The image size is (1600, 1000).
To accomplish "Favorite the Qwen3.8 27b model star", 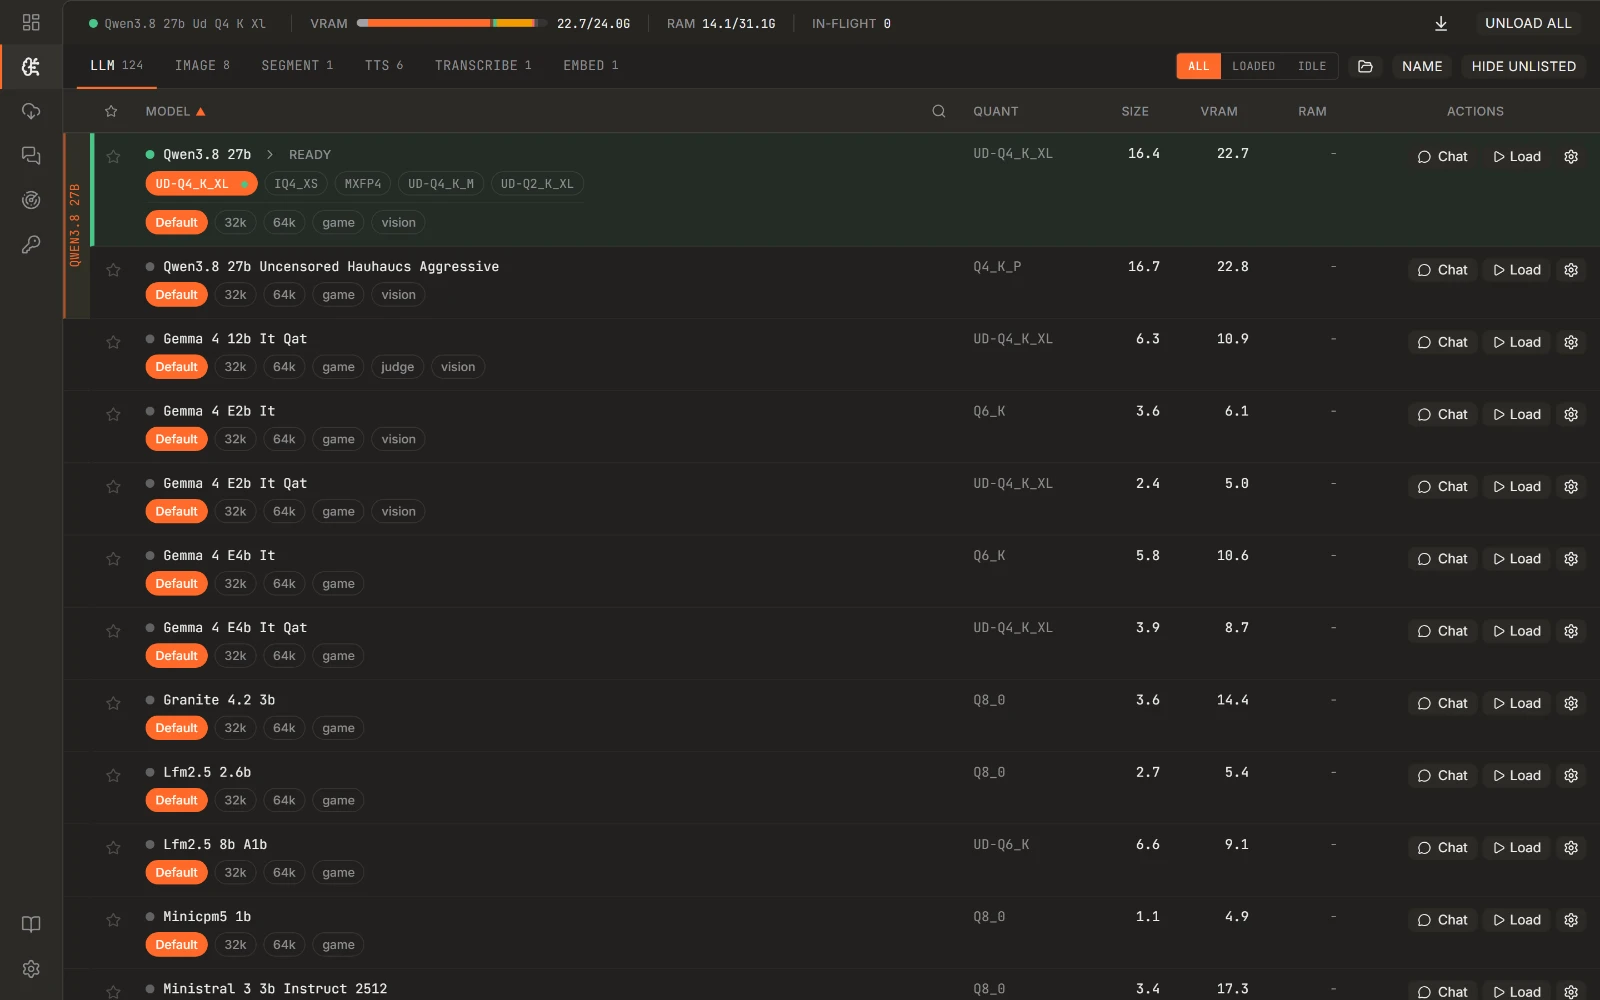I will (113, 156).
